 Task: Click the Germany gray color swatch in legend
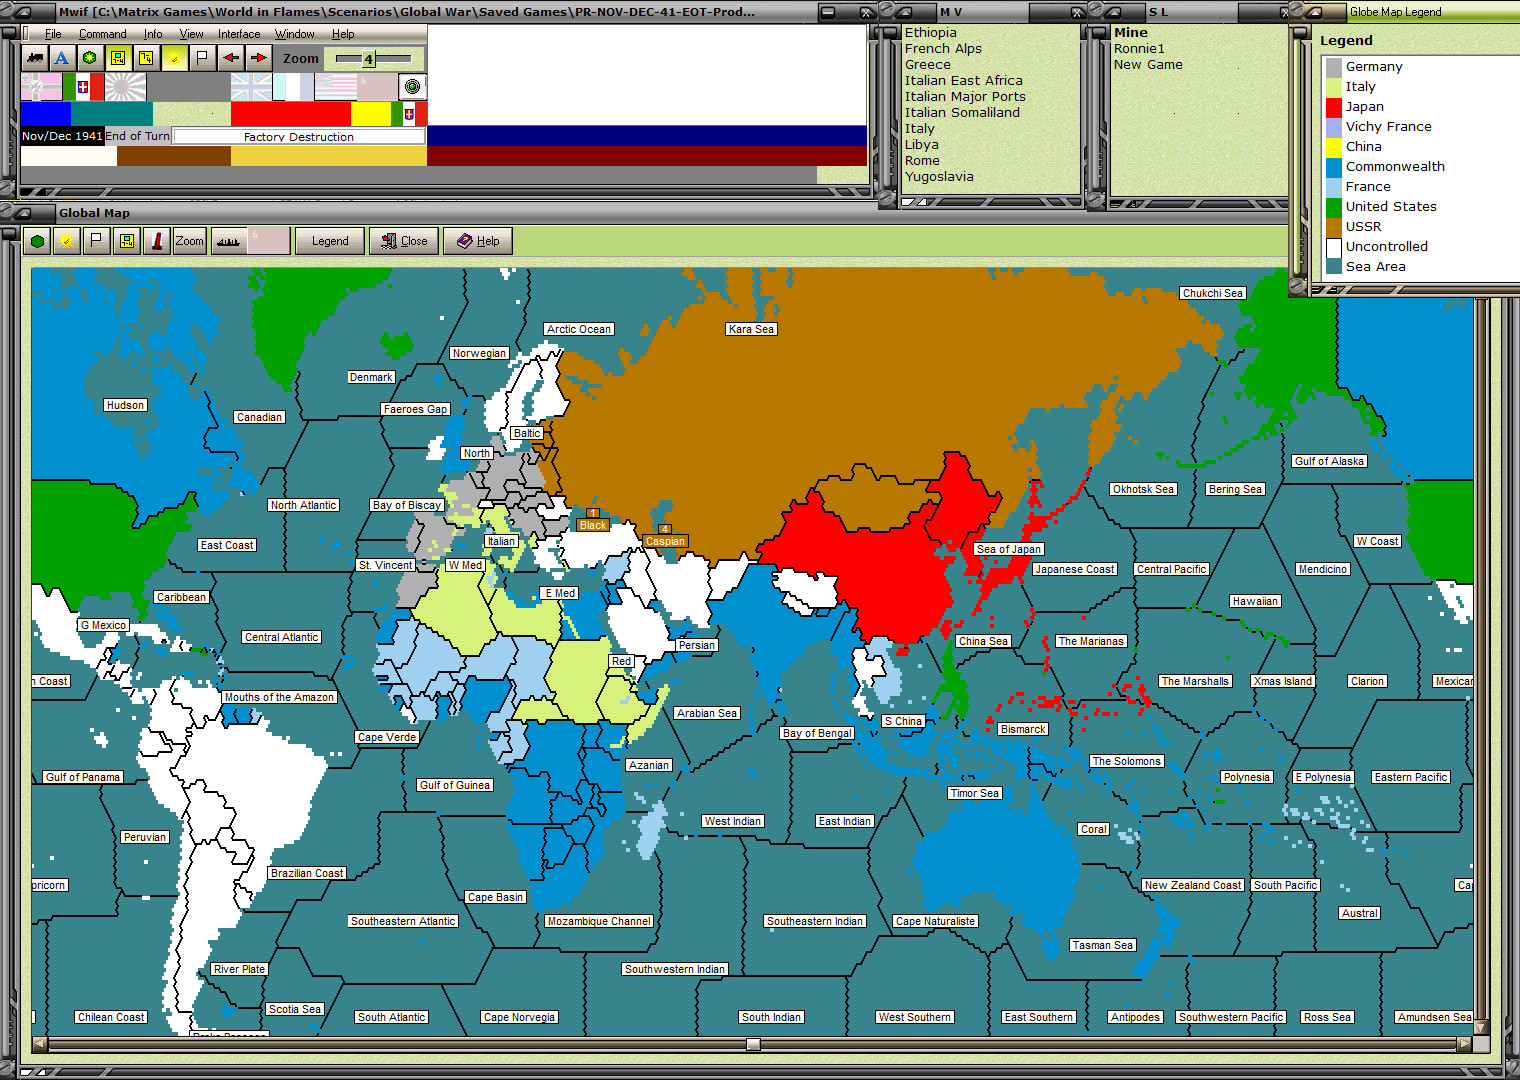click(x=1333, y=67)
